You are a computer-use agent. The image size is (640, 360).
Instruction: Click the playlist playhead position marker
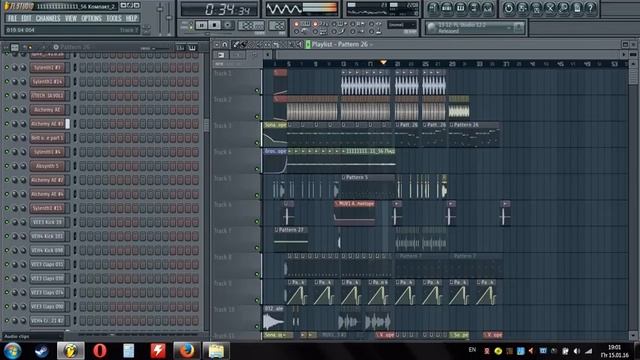(383, 62)
